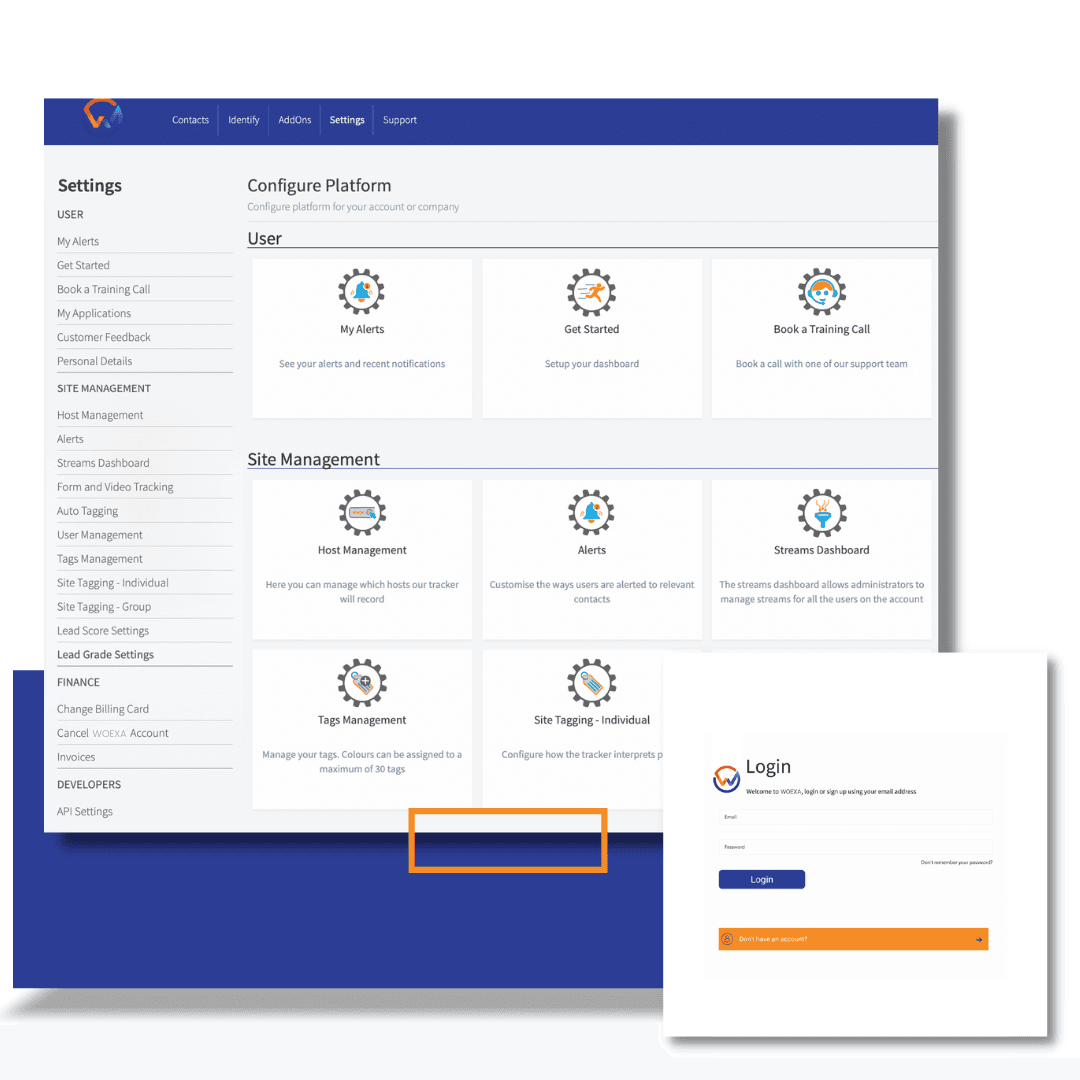Select Support in the top navigation

click(400, 120)
